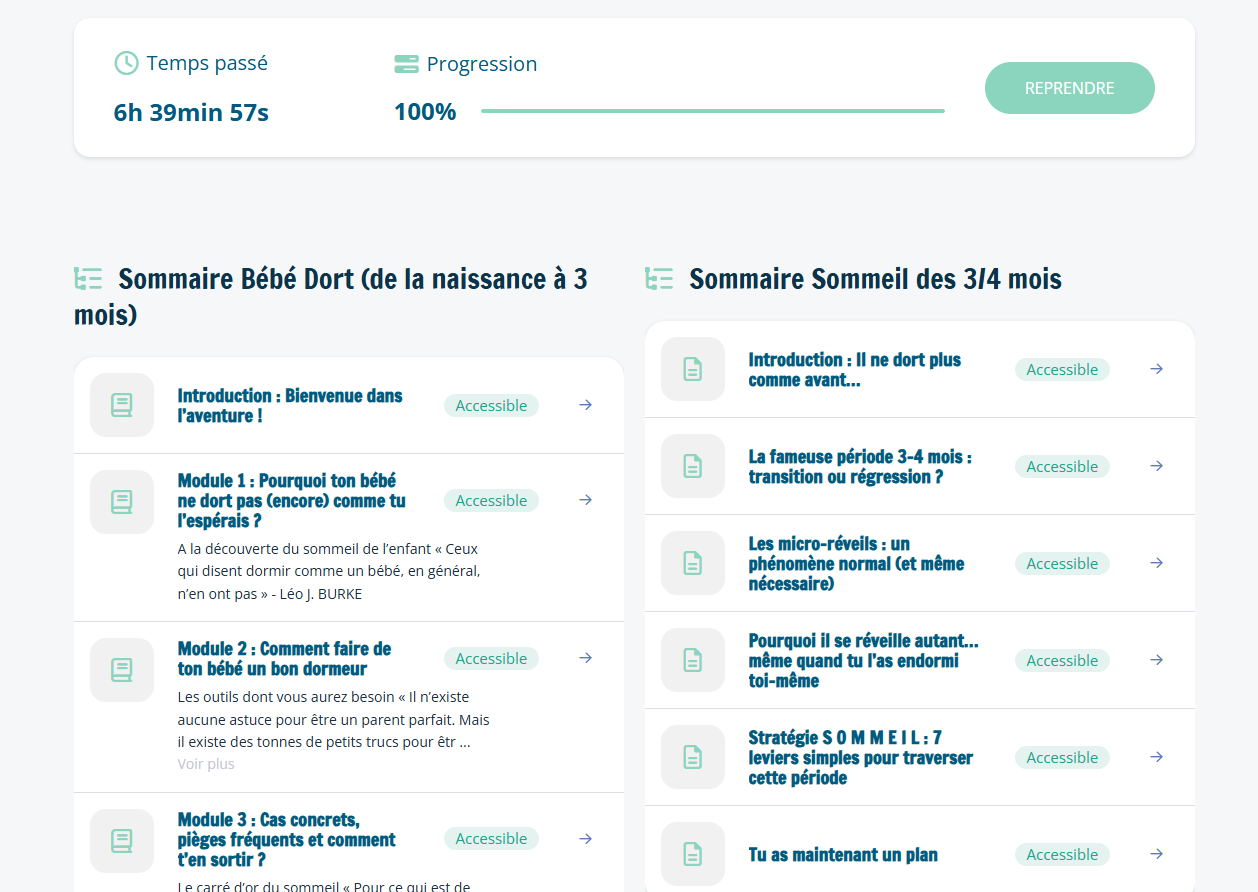Open Pourquoi il se réveille autant lesson title
Viewport: 1258px width, 892px height.
[863, 660]
